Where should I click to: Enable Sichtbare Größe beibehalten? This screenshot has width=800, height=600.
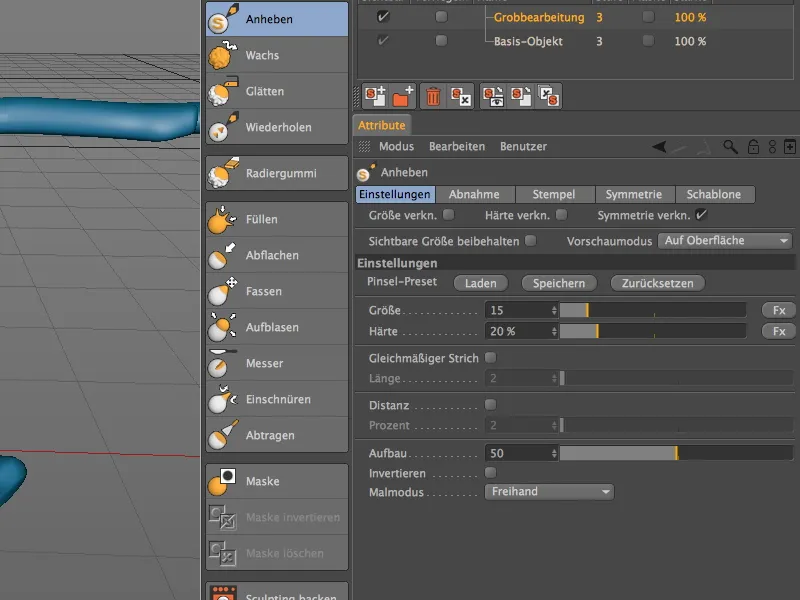531,240
